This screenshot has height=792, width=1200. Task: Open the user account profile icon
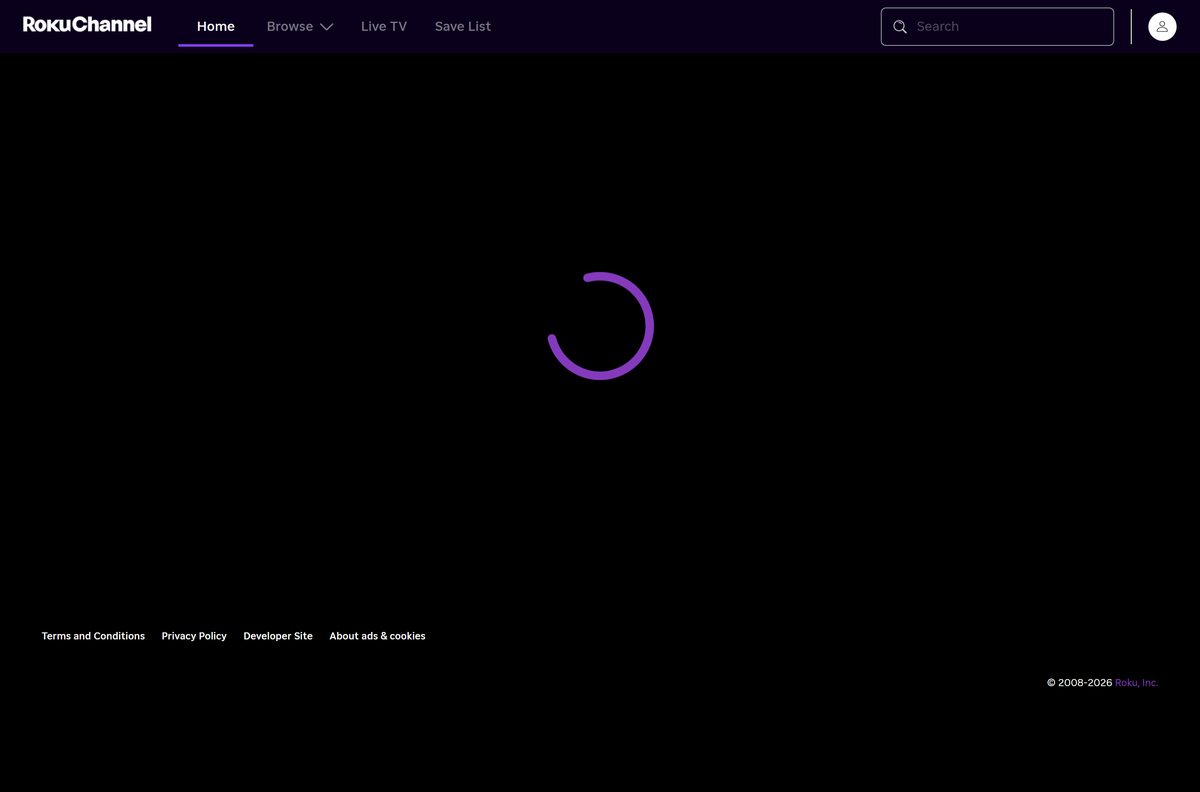point(1162,27)
